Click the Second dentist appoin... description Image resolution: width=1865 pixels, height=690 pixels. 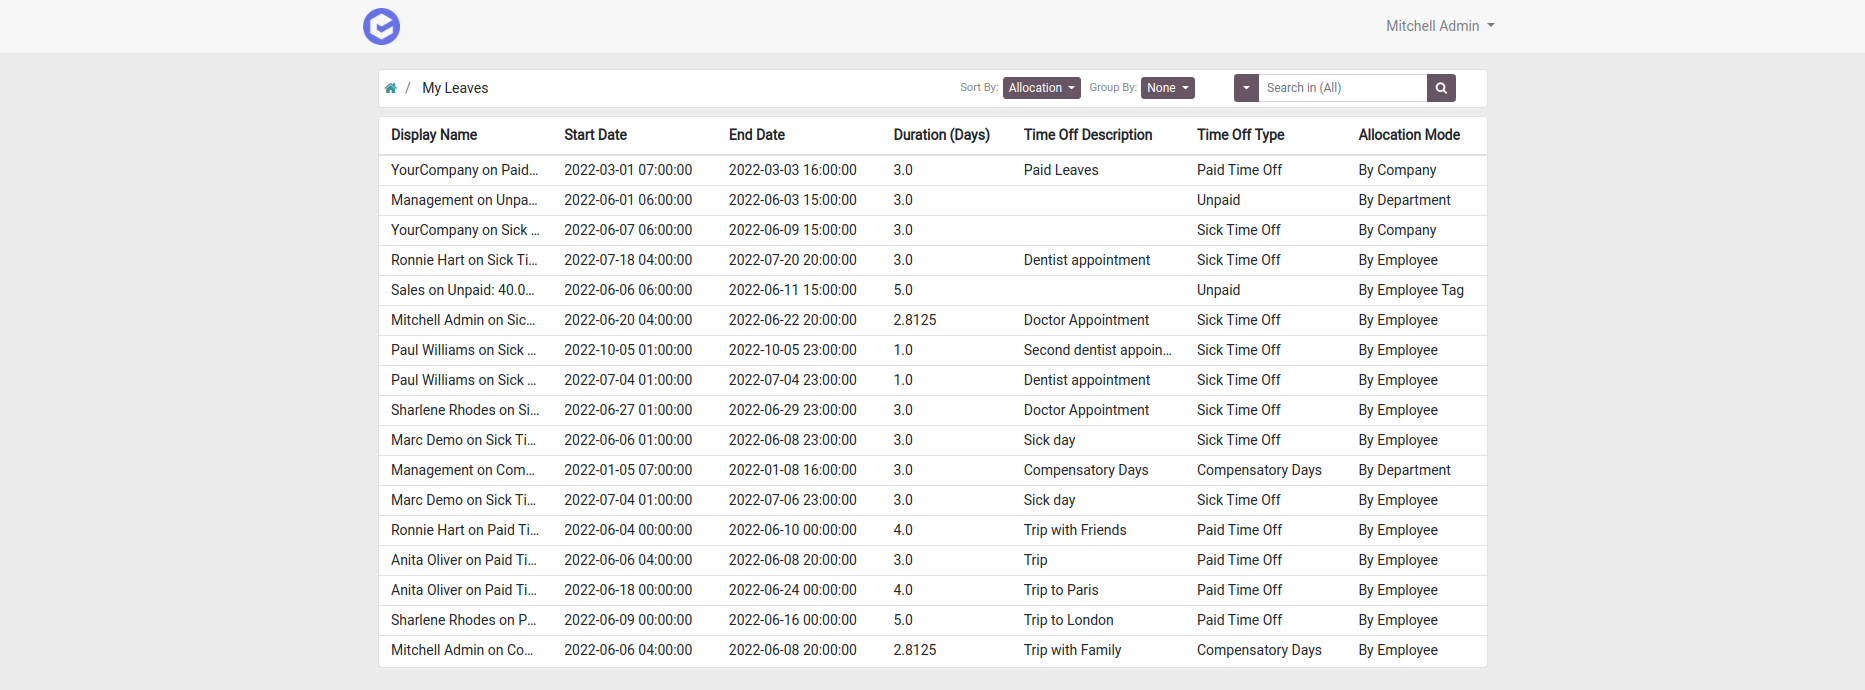pyautogui.click(x=1098, y=350)
